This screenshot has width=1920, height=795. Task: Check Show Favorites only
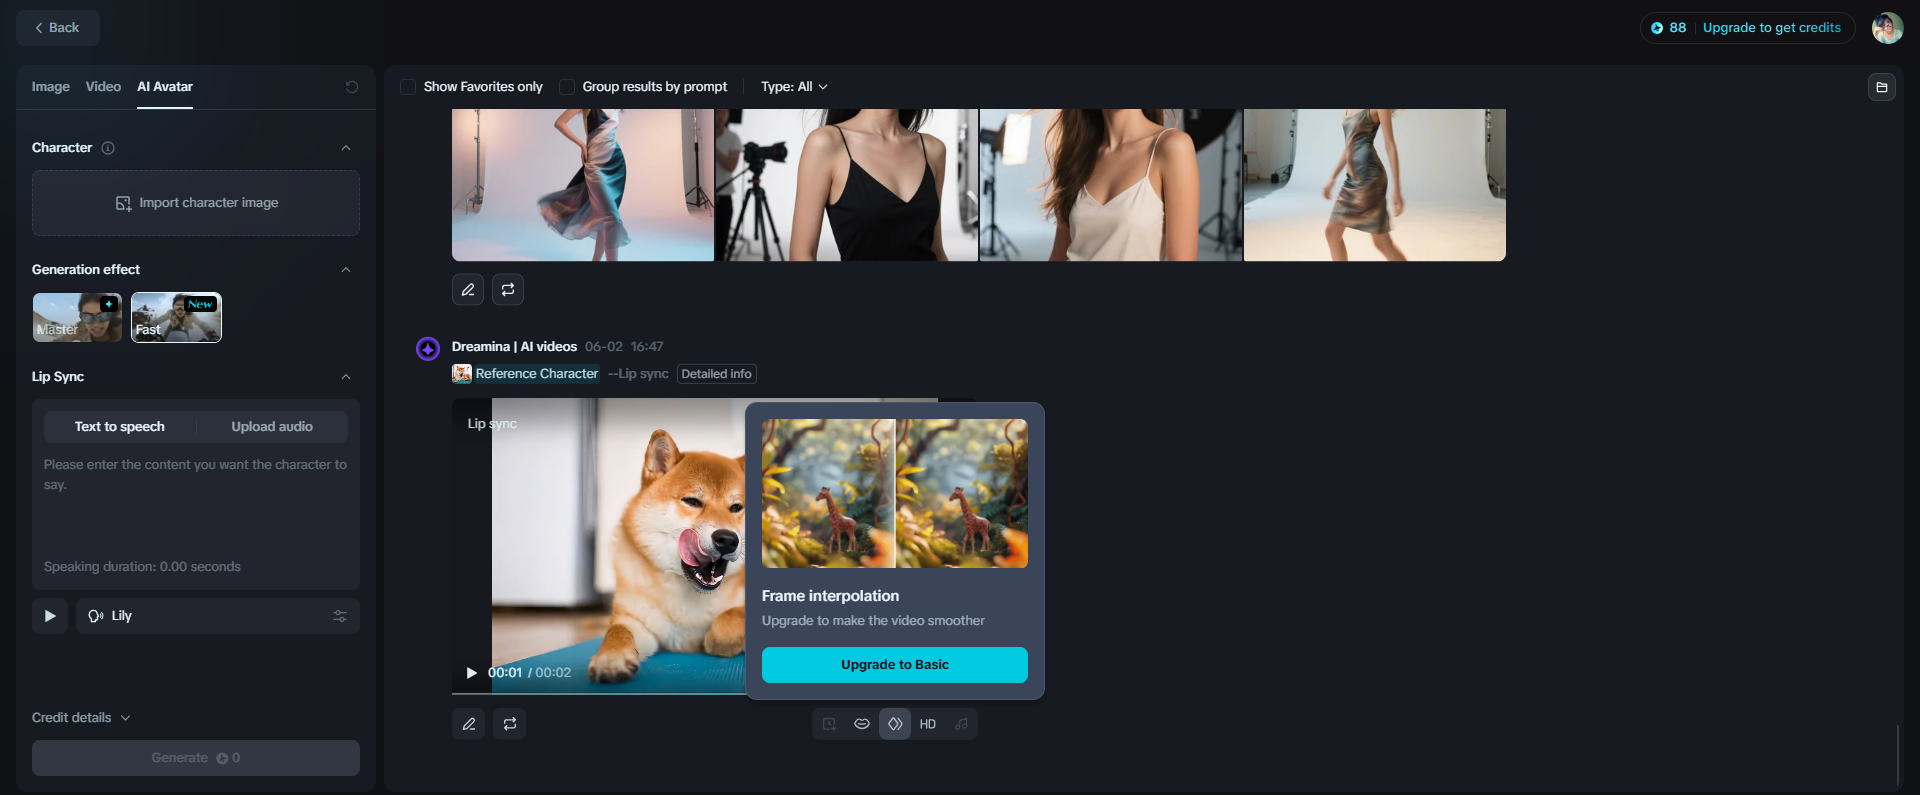pyautogui.click(x=408, y=87)
